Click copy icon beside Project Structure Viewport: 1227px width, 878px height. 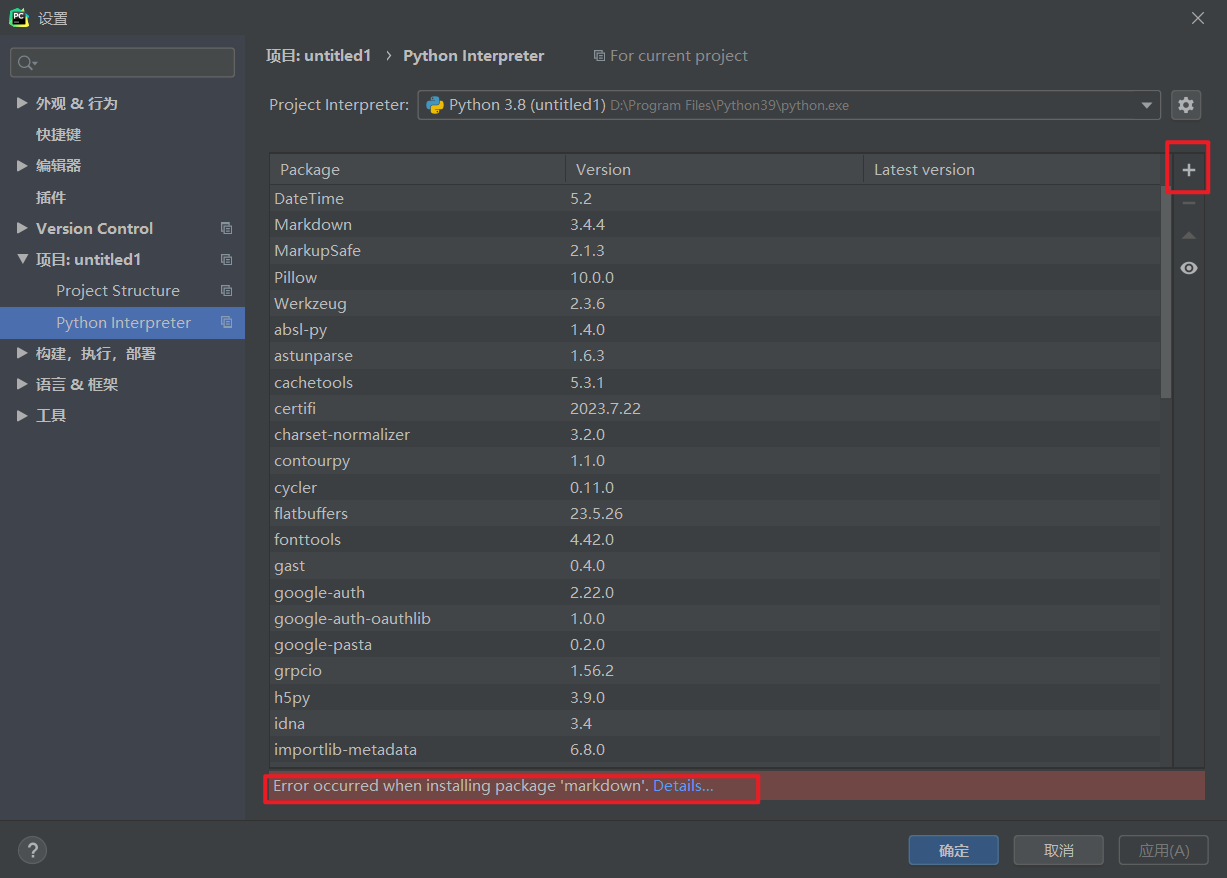point(226,290)
